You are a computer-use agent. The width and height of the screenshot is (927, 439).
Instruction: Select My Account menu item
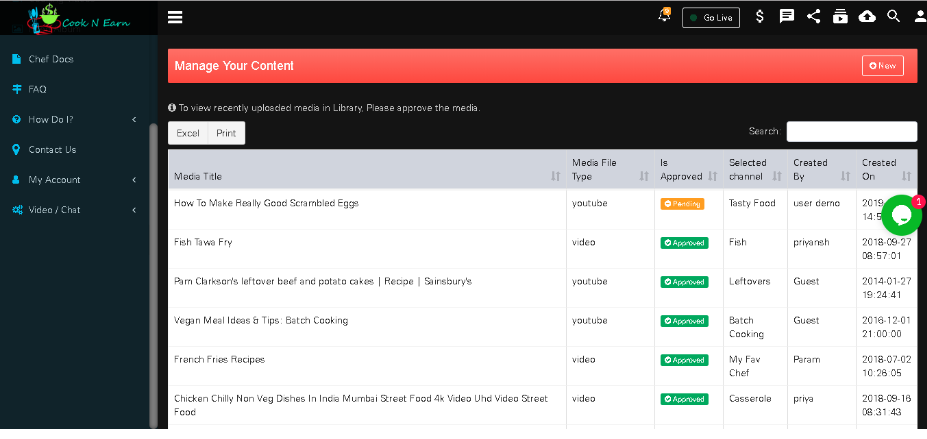click(54, 180)
